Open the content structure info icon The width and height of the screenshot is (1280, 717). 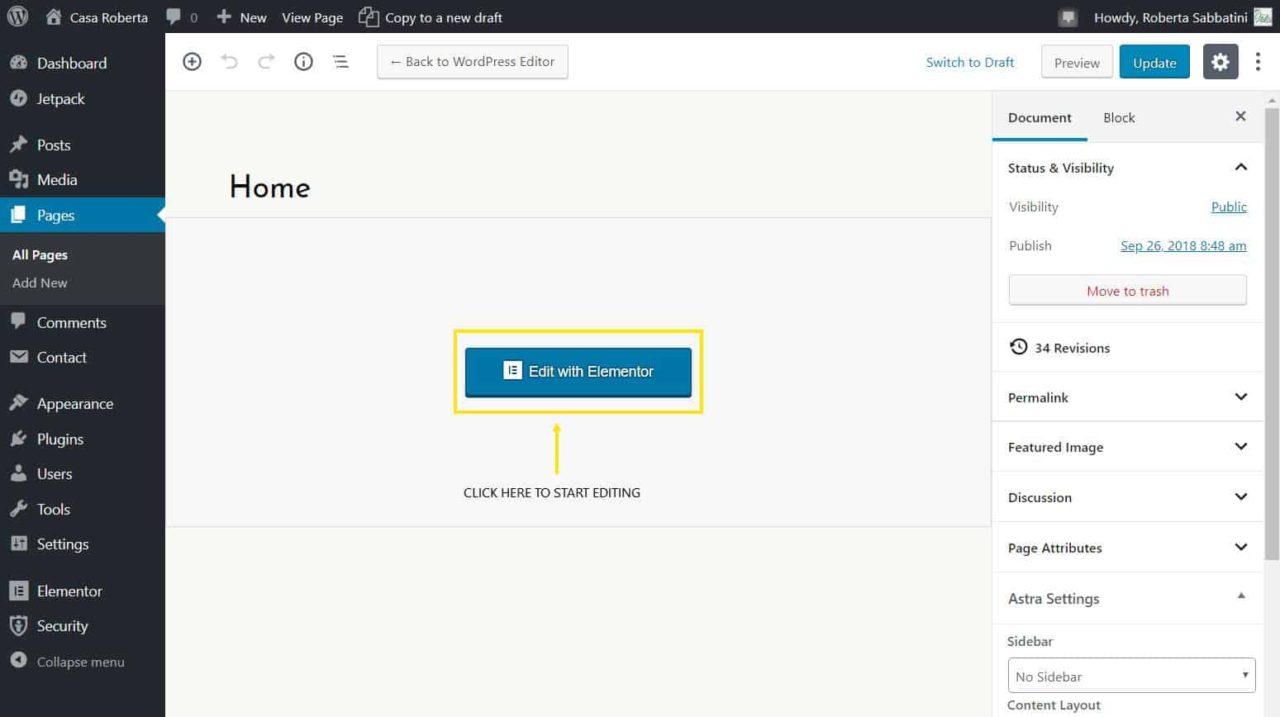[x=303, y=61]
